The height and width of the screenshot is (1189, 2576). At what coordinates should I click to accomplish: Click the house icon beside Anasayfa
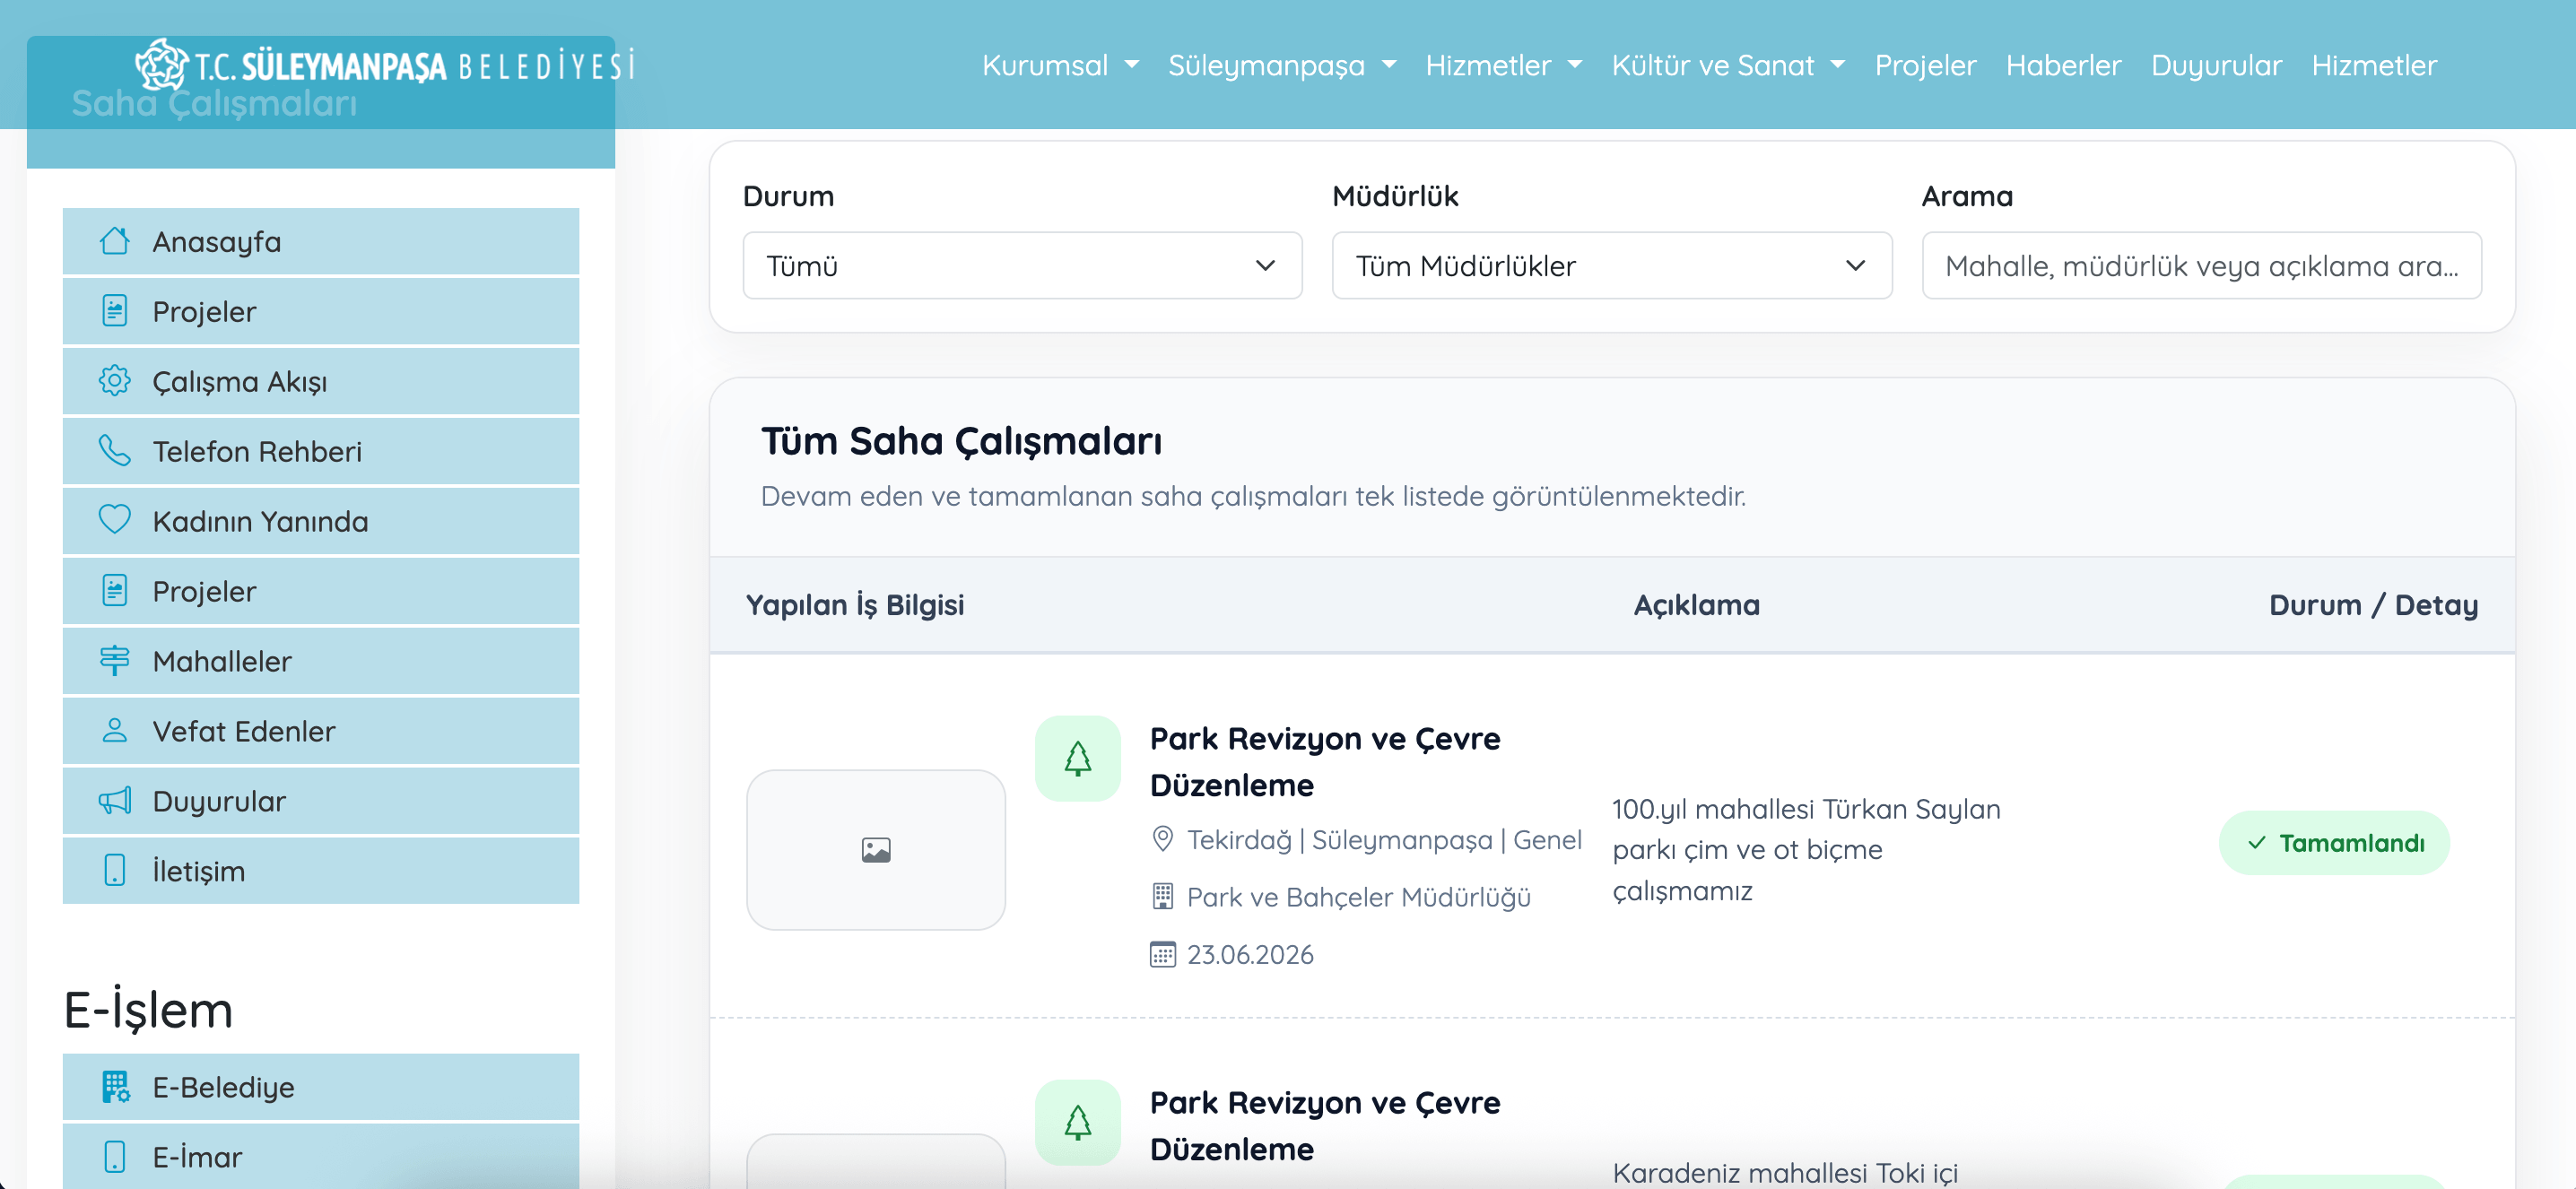(x=115, y=241)
